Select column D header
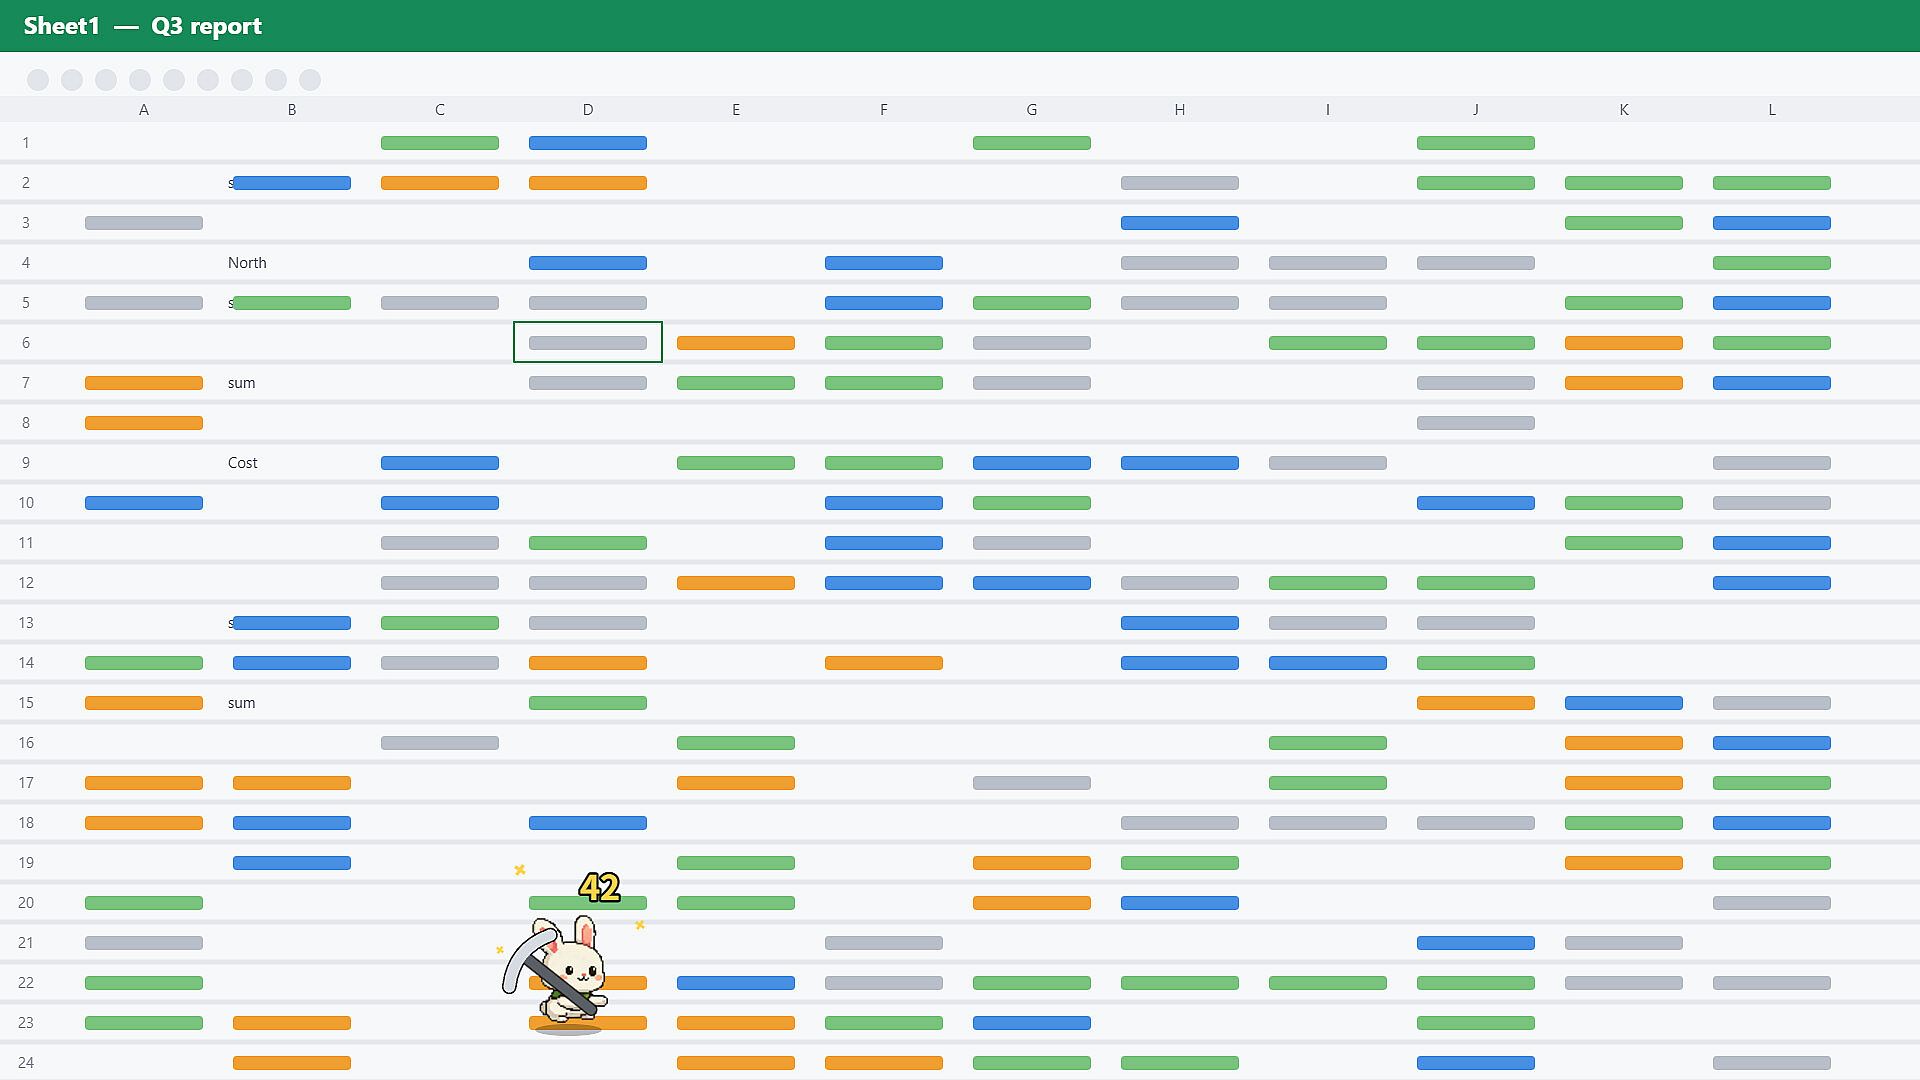This screenshot has height=1080, width=1920. 588,110
